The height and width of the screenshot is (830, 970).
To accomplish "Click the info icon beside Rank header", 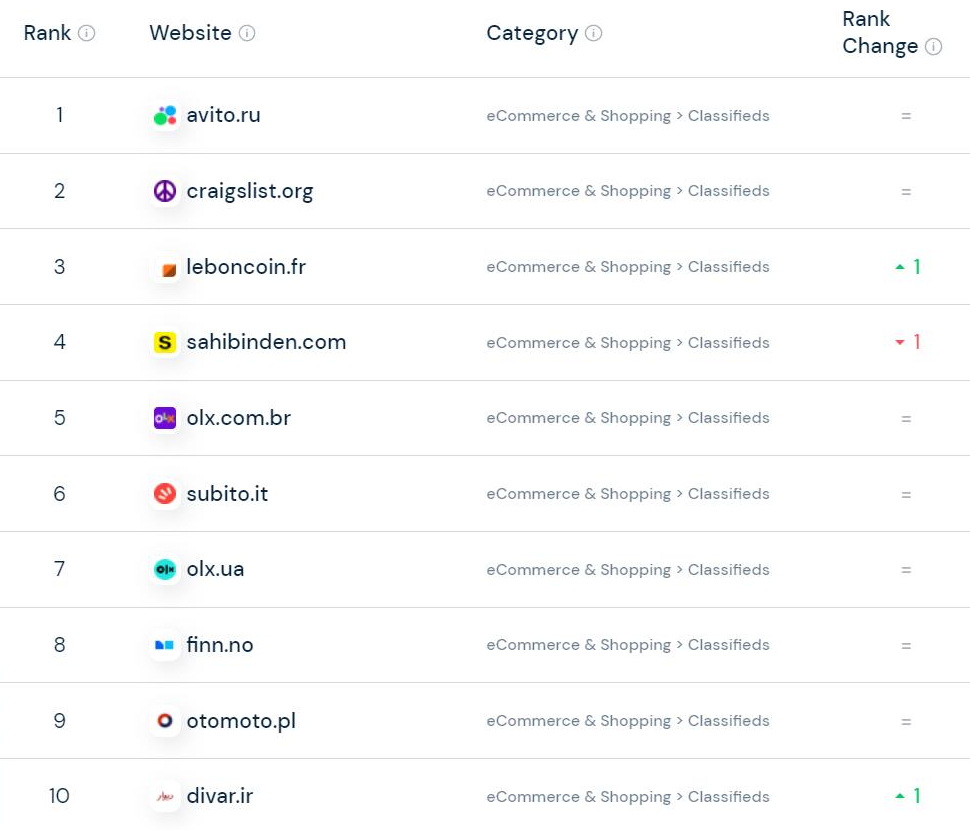I will pyautogui.click(x=87, y=33).
